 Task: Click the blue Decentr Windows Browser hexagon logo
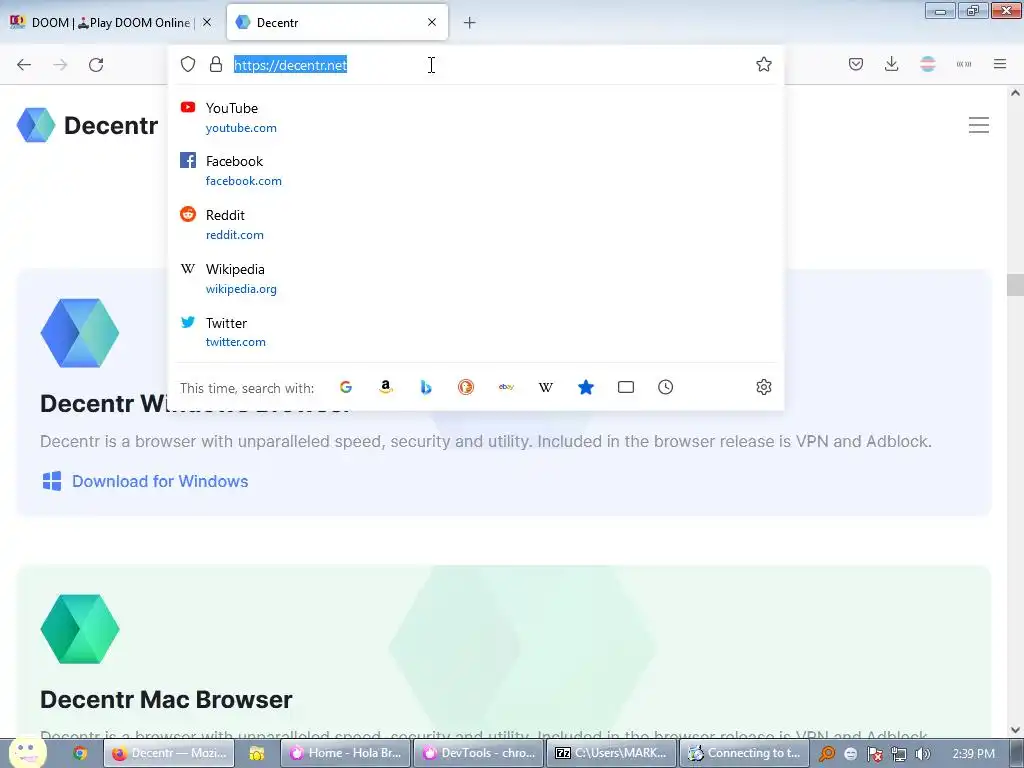[x=80, y=333]
